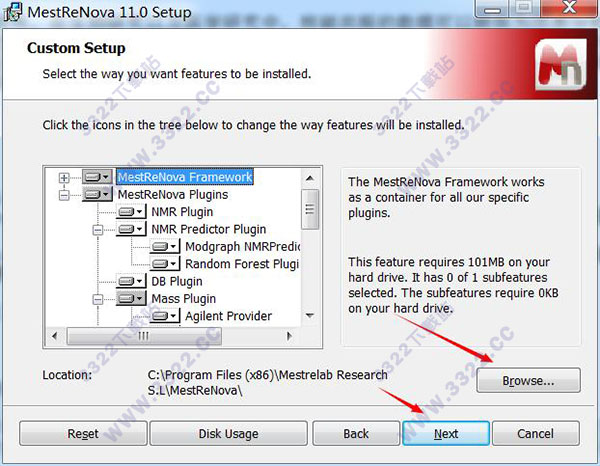Open install option dropdown for NMR Predictor Plugin

(x=131, y=229)
